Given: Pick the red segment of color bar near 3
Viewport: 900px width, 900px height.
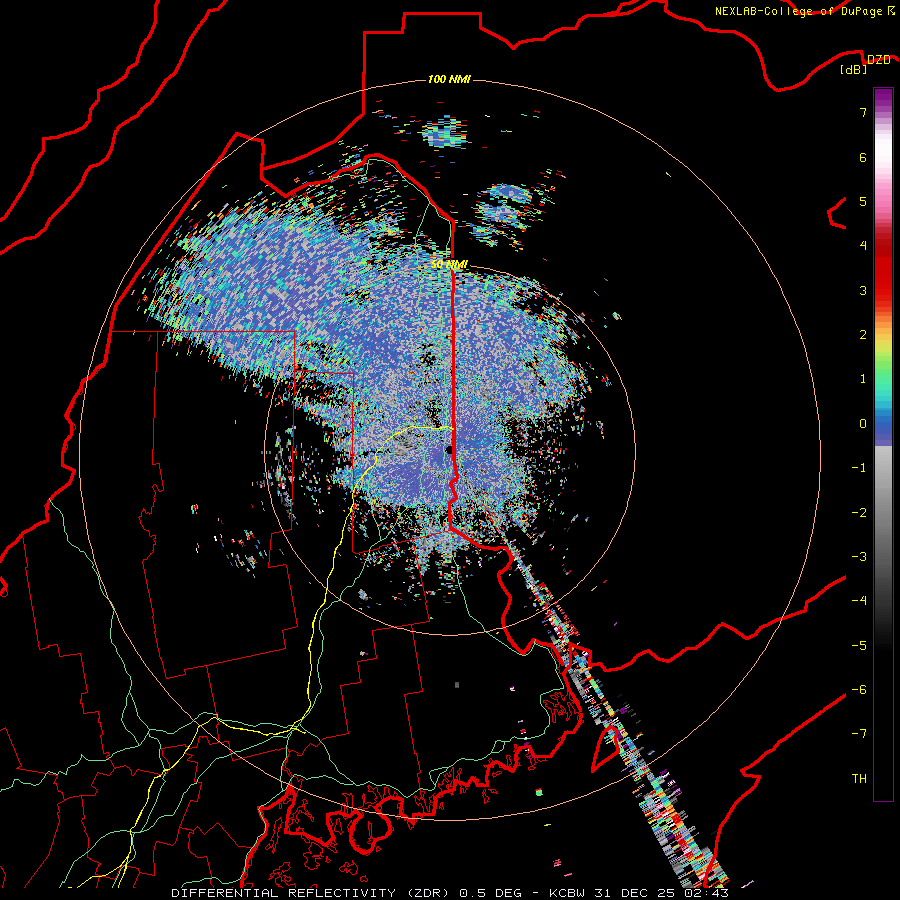Looking at the screenshot, I should [883, 281].
